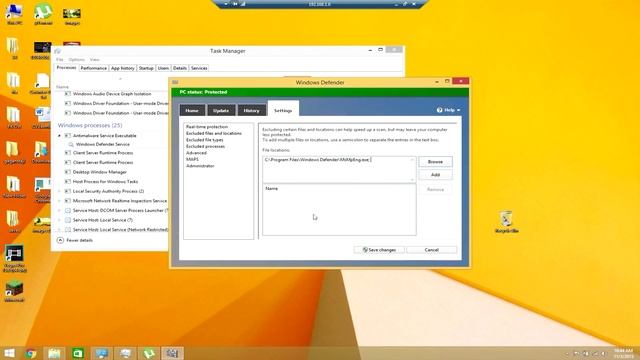The height and width of the screenshot is (360, 640).
Task: Click Windows Audio Device Graph Isolation icon
Action: [68, 94]
